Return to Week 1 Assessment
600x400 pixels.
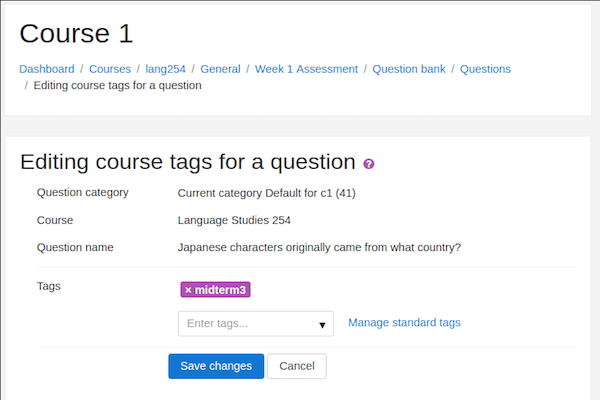(307, 69)
